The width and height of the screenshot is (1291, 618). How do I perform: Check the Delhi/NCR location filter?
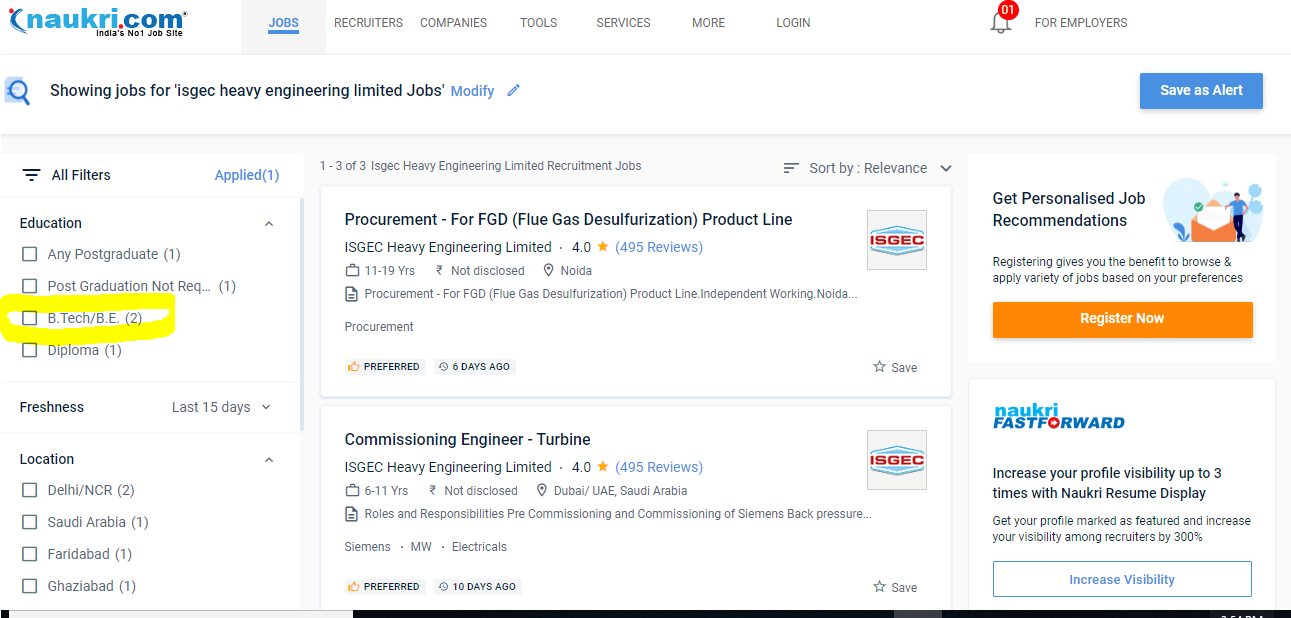coord(30,490)
